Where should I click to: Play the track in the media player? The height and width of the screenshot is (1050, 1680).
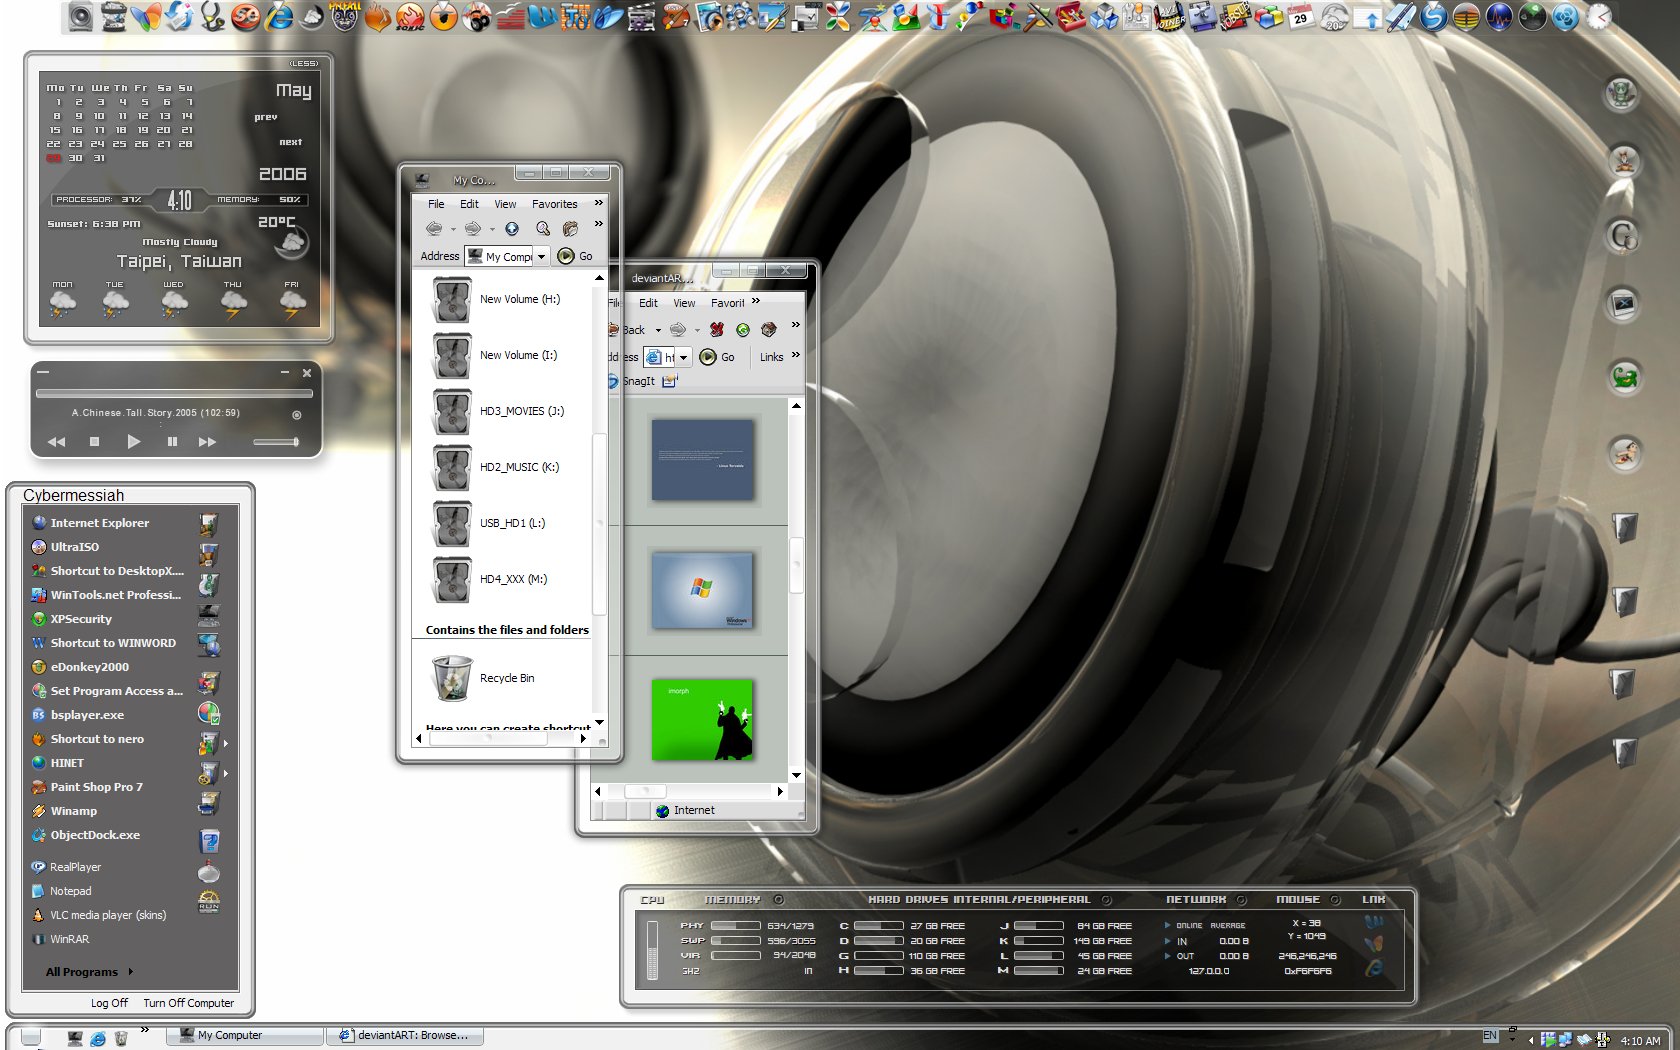pyautogui.click(x=133, y=441)
